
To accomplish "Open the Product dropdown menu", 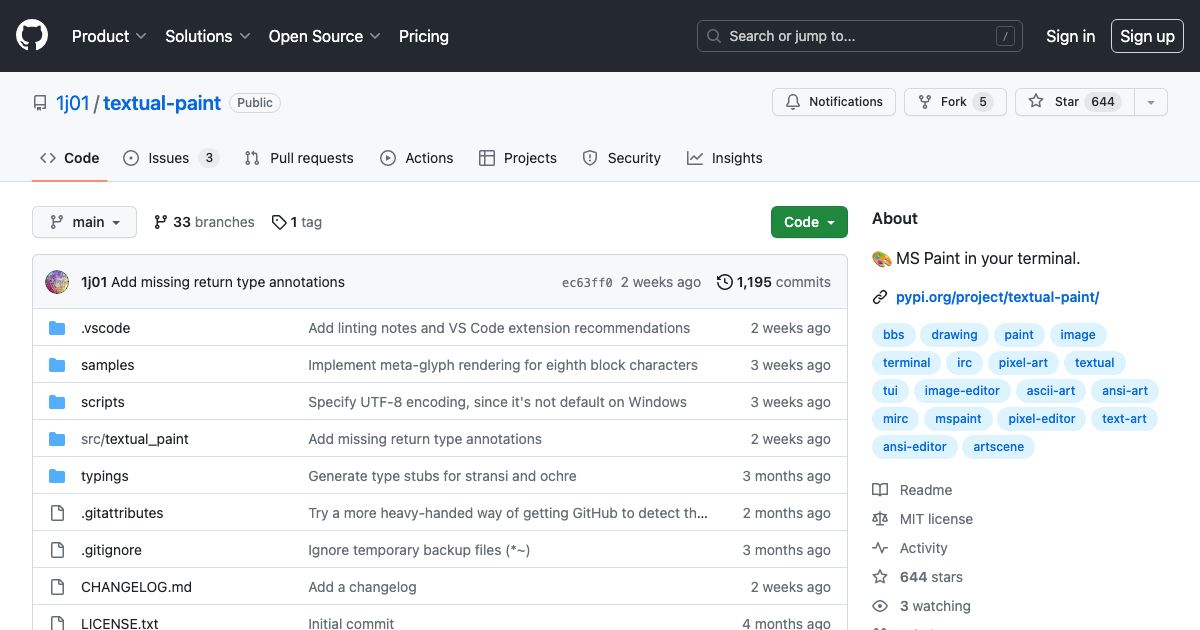I will pyautogui.click(x=108, y=36).
